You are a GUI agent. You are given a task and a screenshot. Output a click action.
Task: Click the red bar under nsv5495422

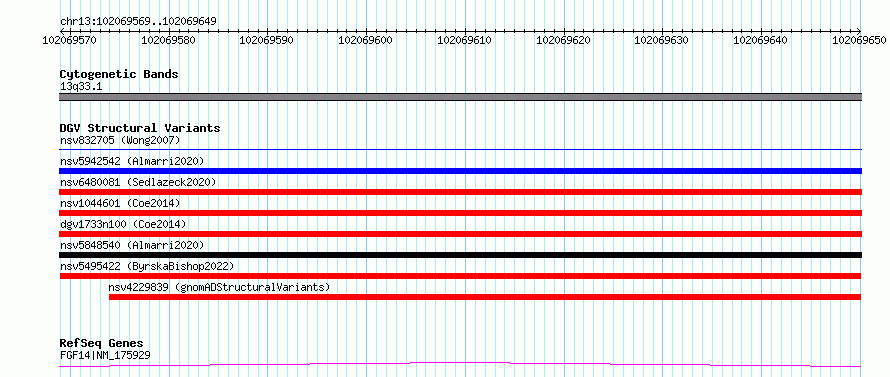coord(460,276)
